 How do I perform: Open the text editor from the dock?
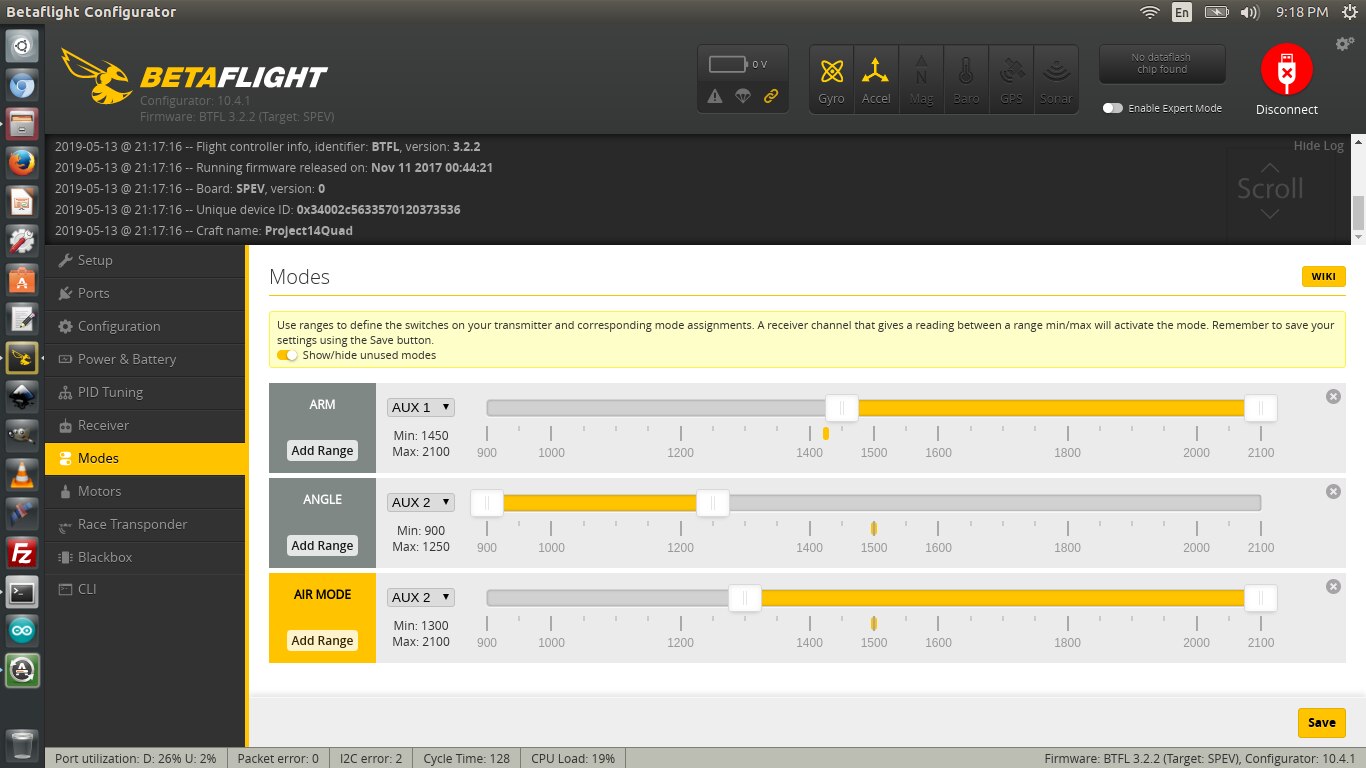tap(22, 318)
